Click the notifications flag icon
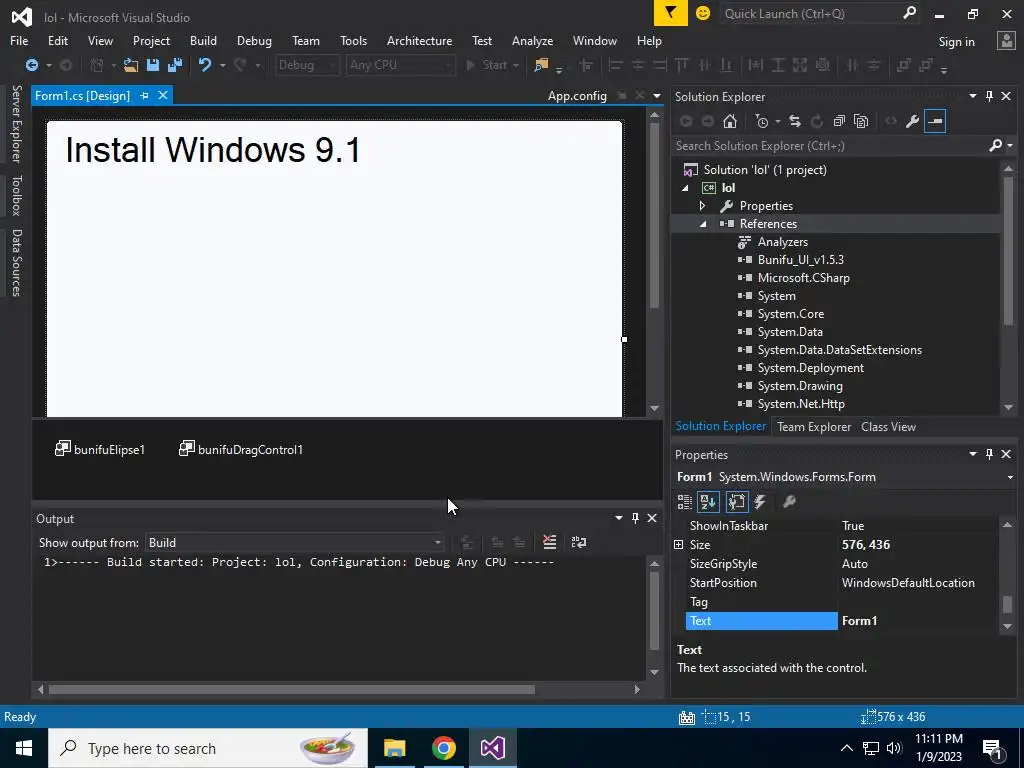Viewport: 1024px width, 768px height. [671, 13]
